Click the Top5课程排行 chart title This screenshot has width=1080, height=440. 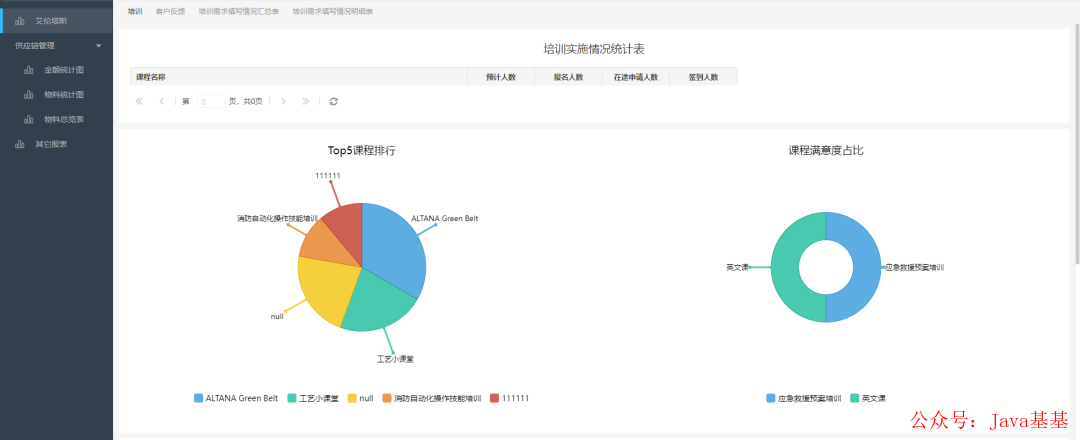pyautogui.click(x=362, y=151)
